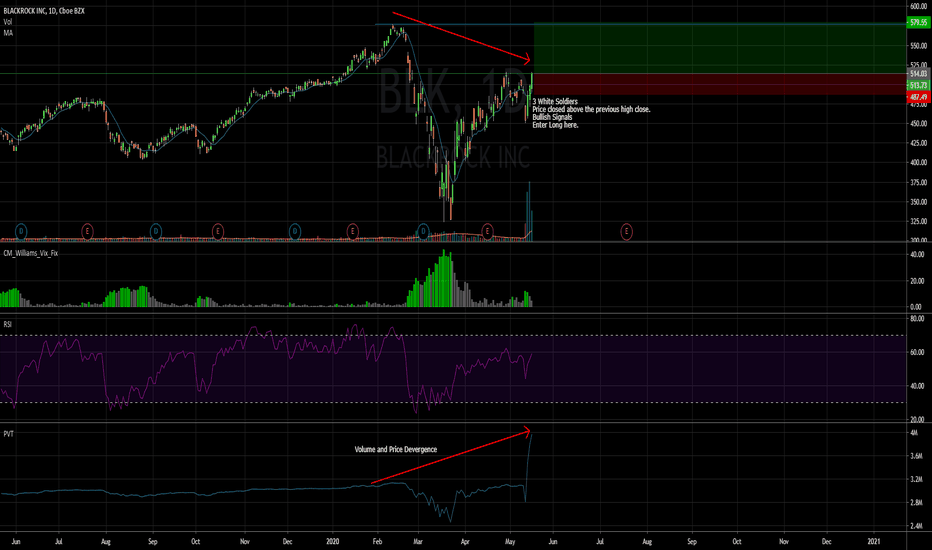
Task: Click the dividend marker in early September 2019
Action: [156, 231]
